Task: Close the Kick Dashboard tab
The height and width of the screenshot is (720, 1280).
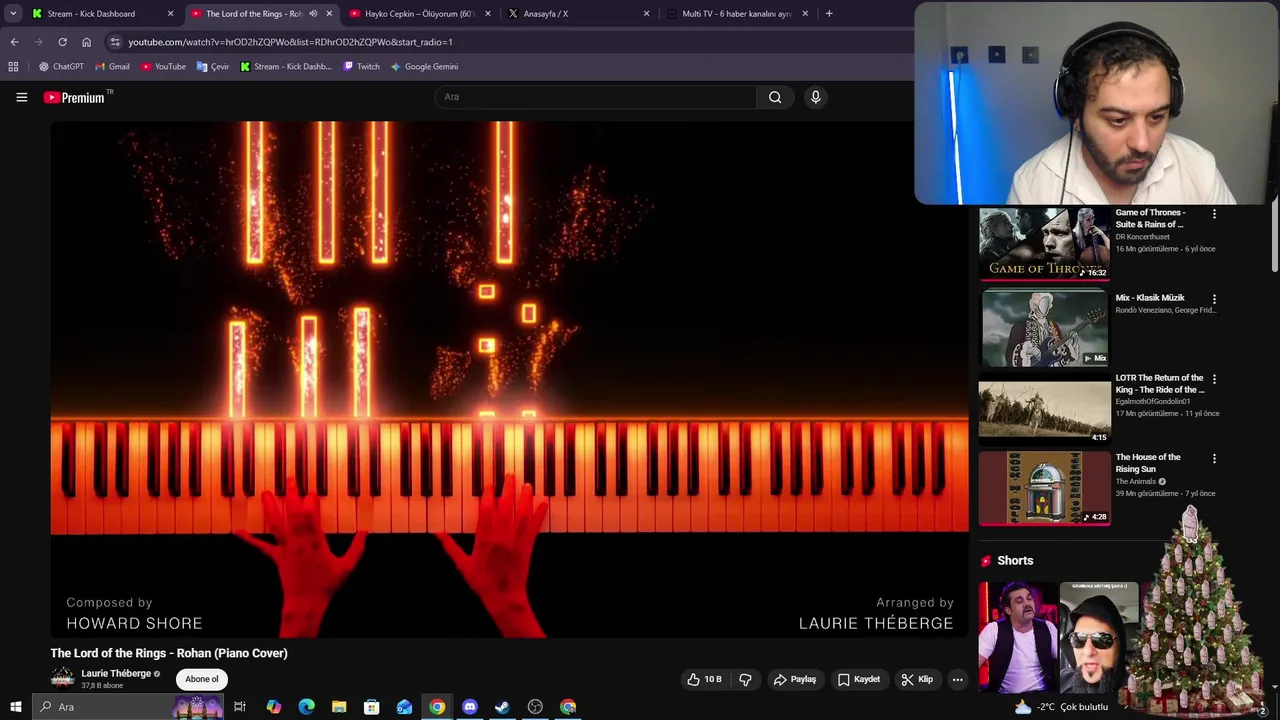Action: (x=170, y=14)
